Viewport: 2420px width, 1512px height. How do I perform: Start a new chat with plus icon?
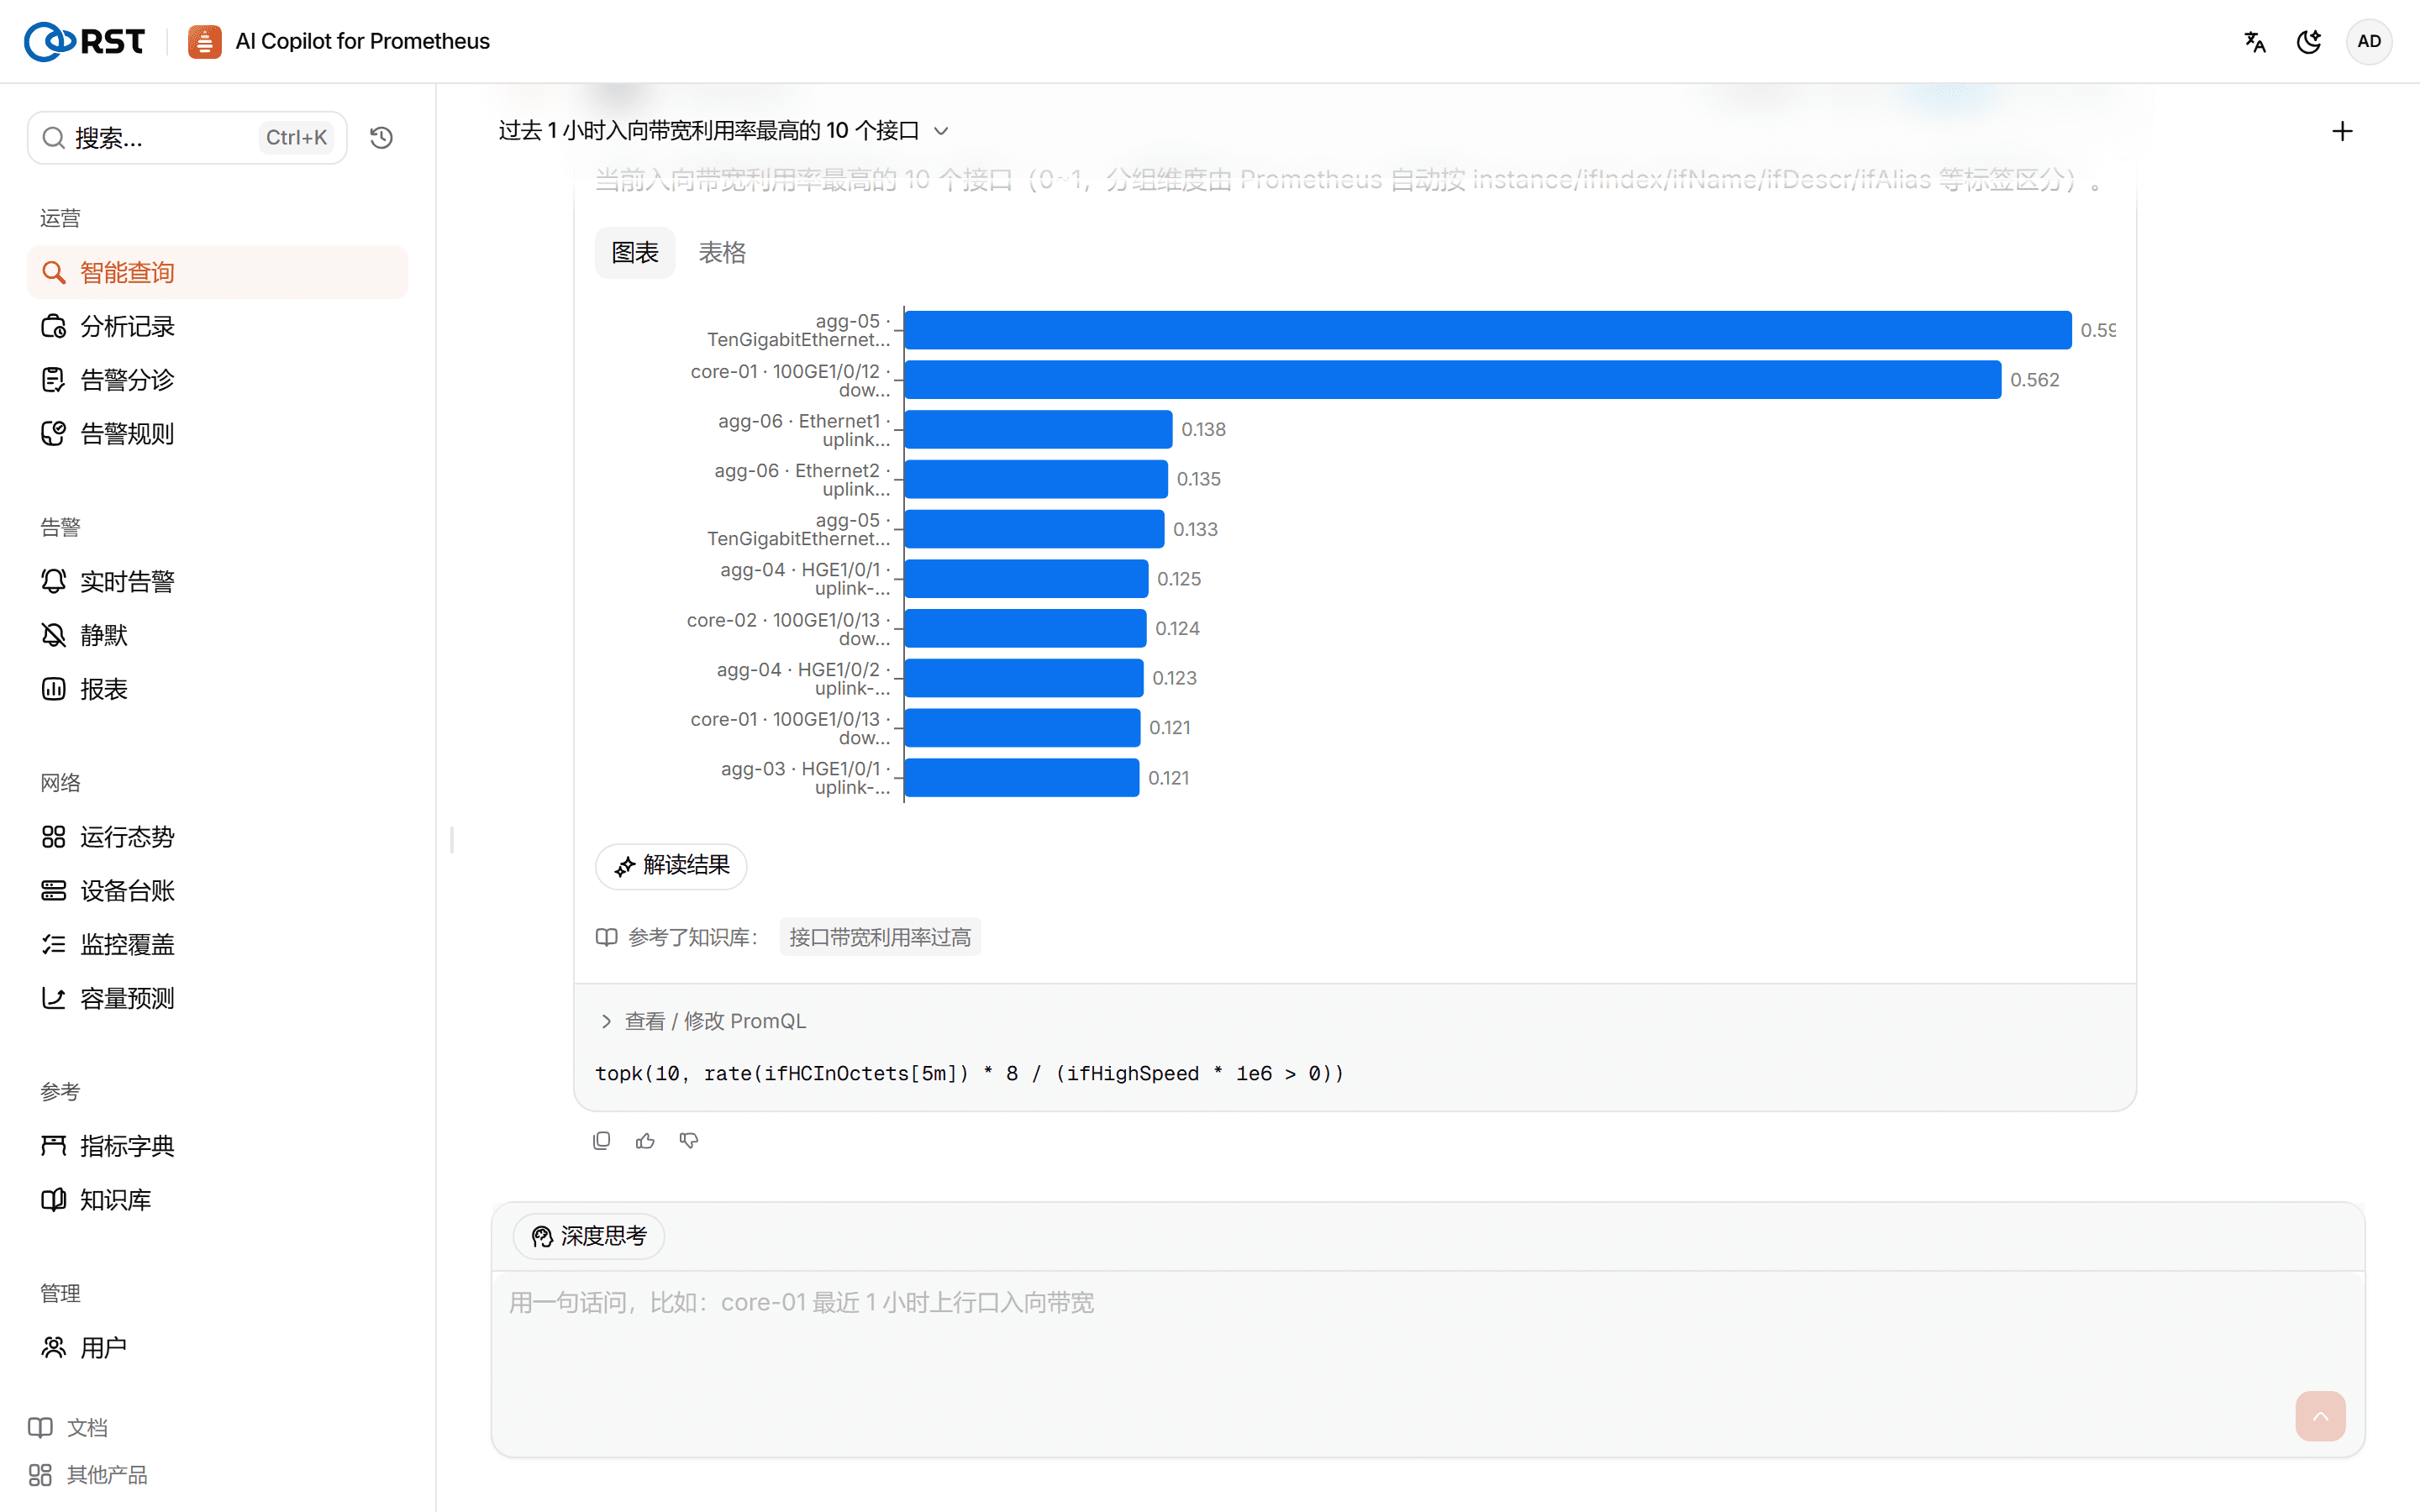point(2342,131)
